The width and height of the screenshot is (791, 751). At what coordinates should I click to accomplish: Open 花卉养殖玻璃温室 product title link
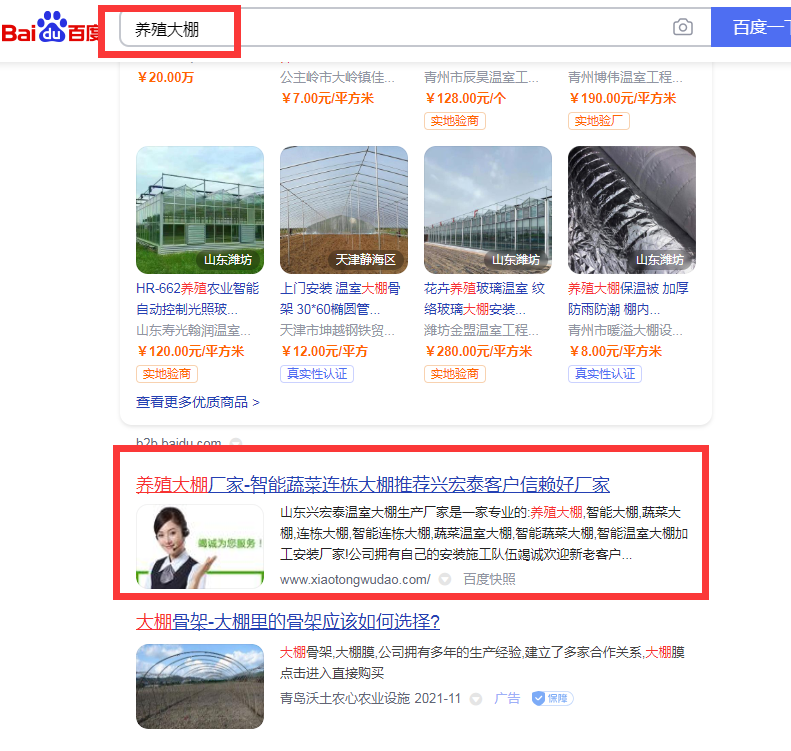[x=484, y=298]
